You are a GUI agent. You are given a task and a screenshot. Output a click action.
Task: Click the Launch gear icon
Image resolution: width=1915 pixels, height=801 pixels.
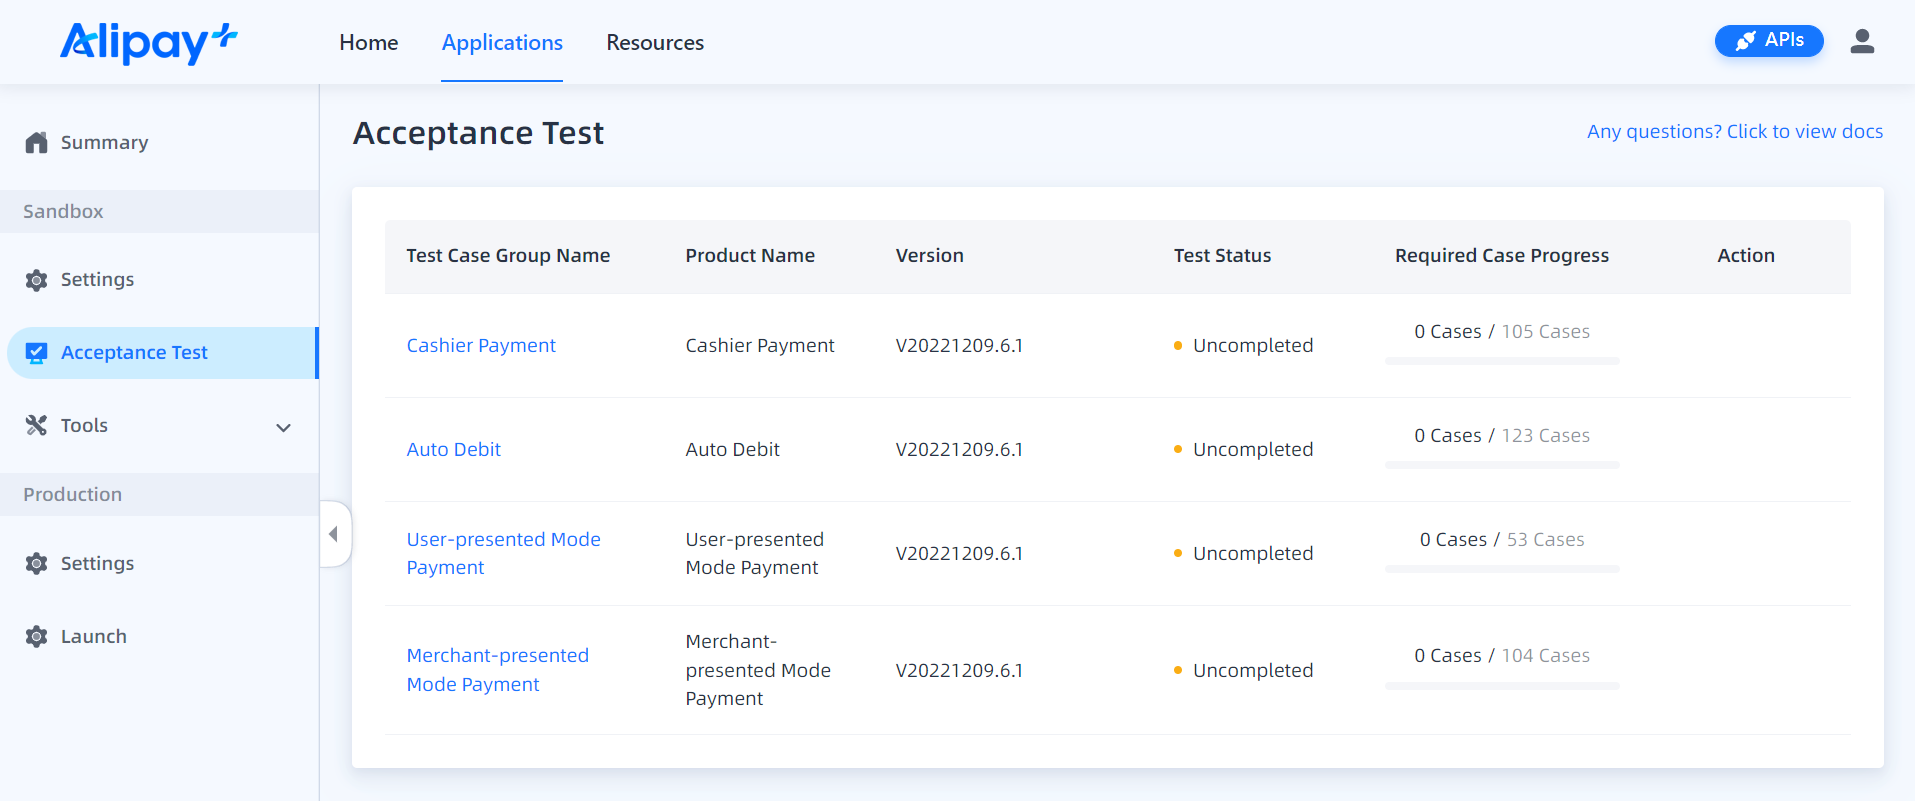37,637
